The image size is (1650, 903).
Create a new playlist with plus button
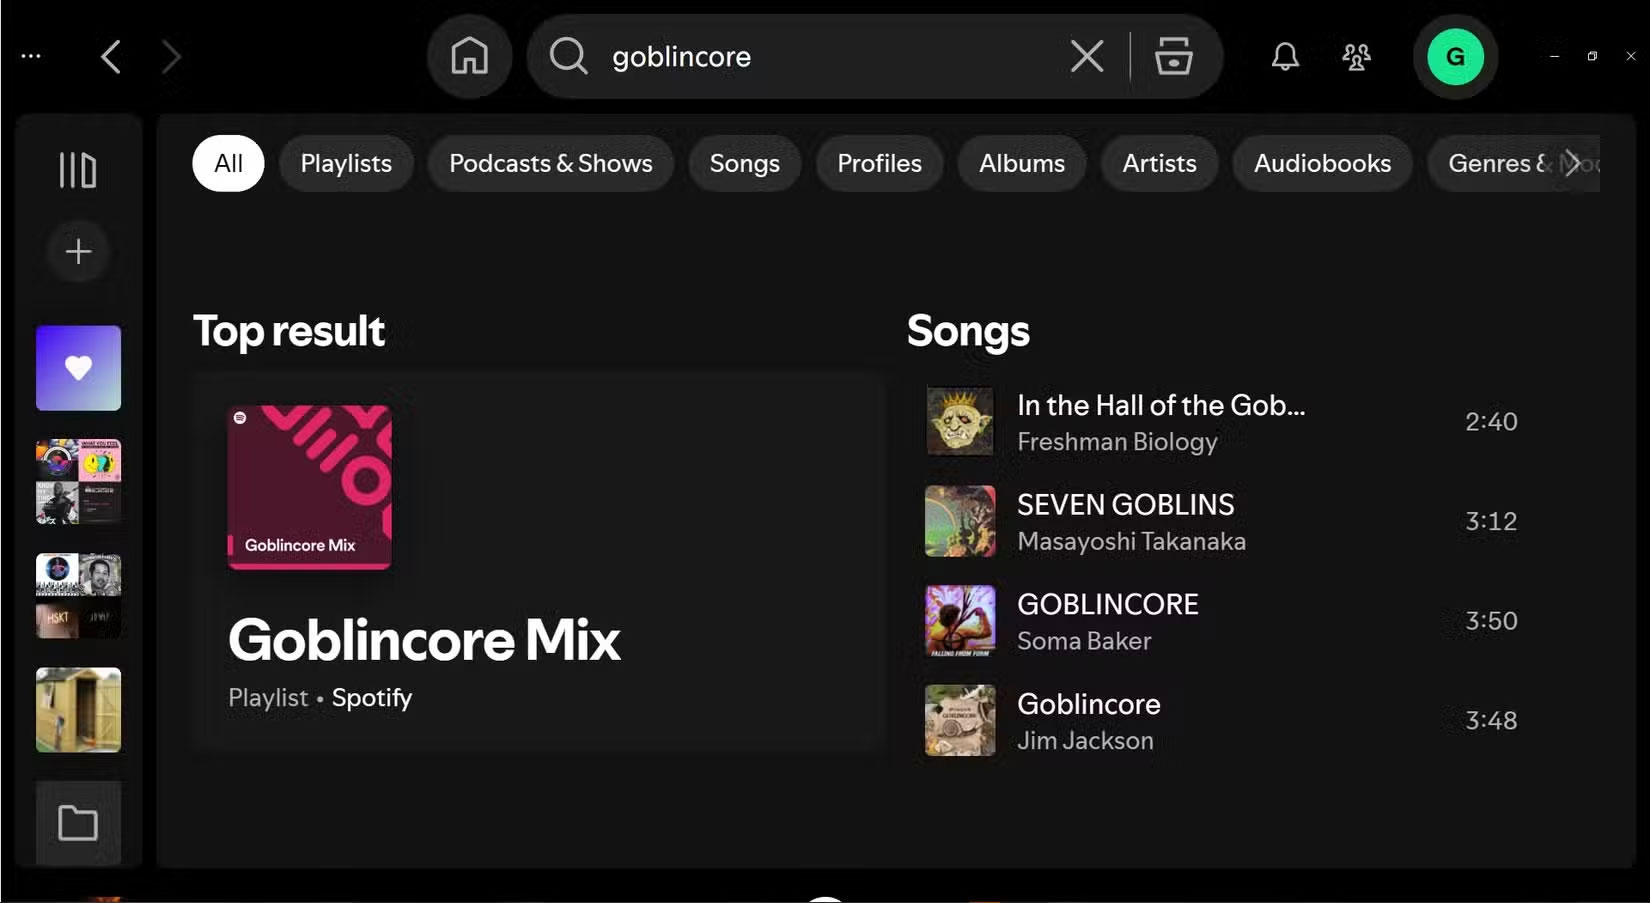(x=78, y=251)
